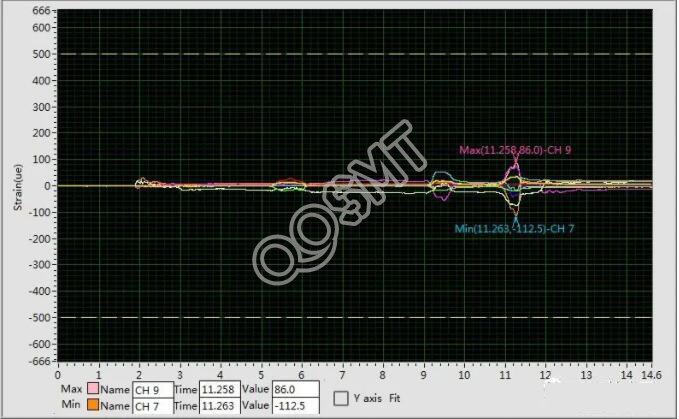This screenshot has height=419, width=679.
Task: Select the pink Max color swatch
Action: pyautogui.click(x=93, y=388)
